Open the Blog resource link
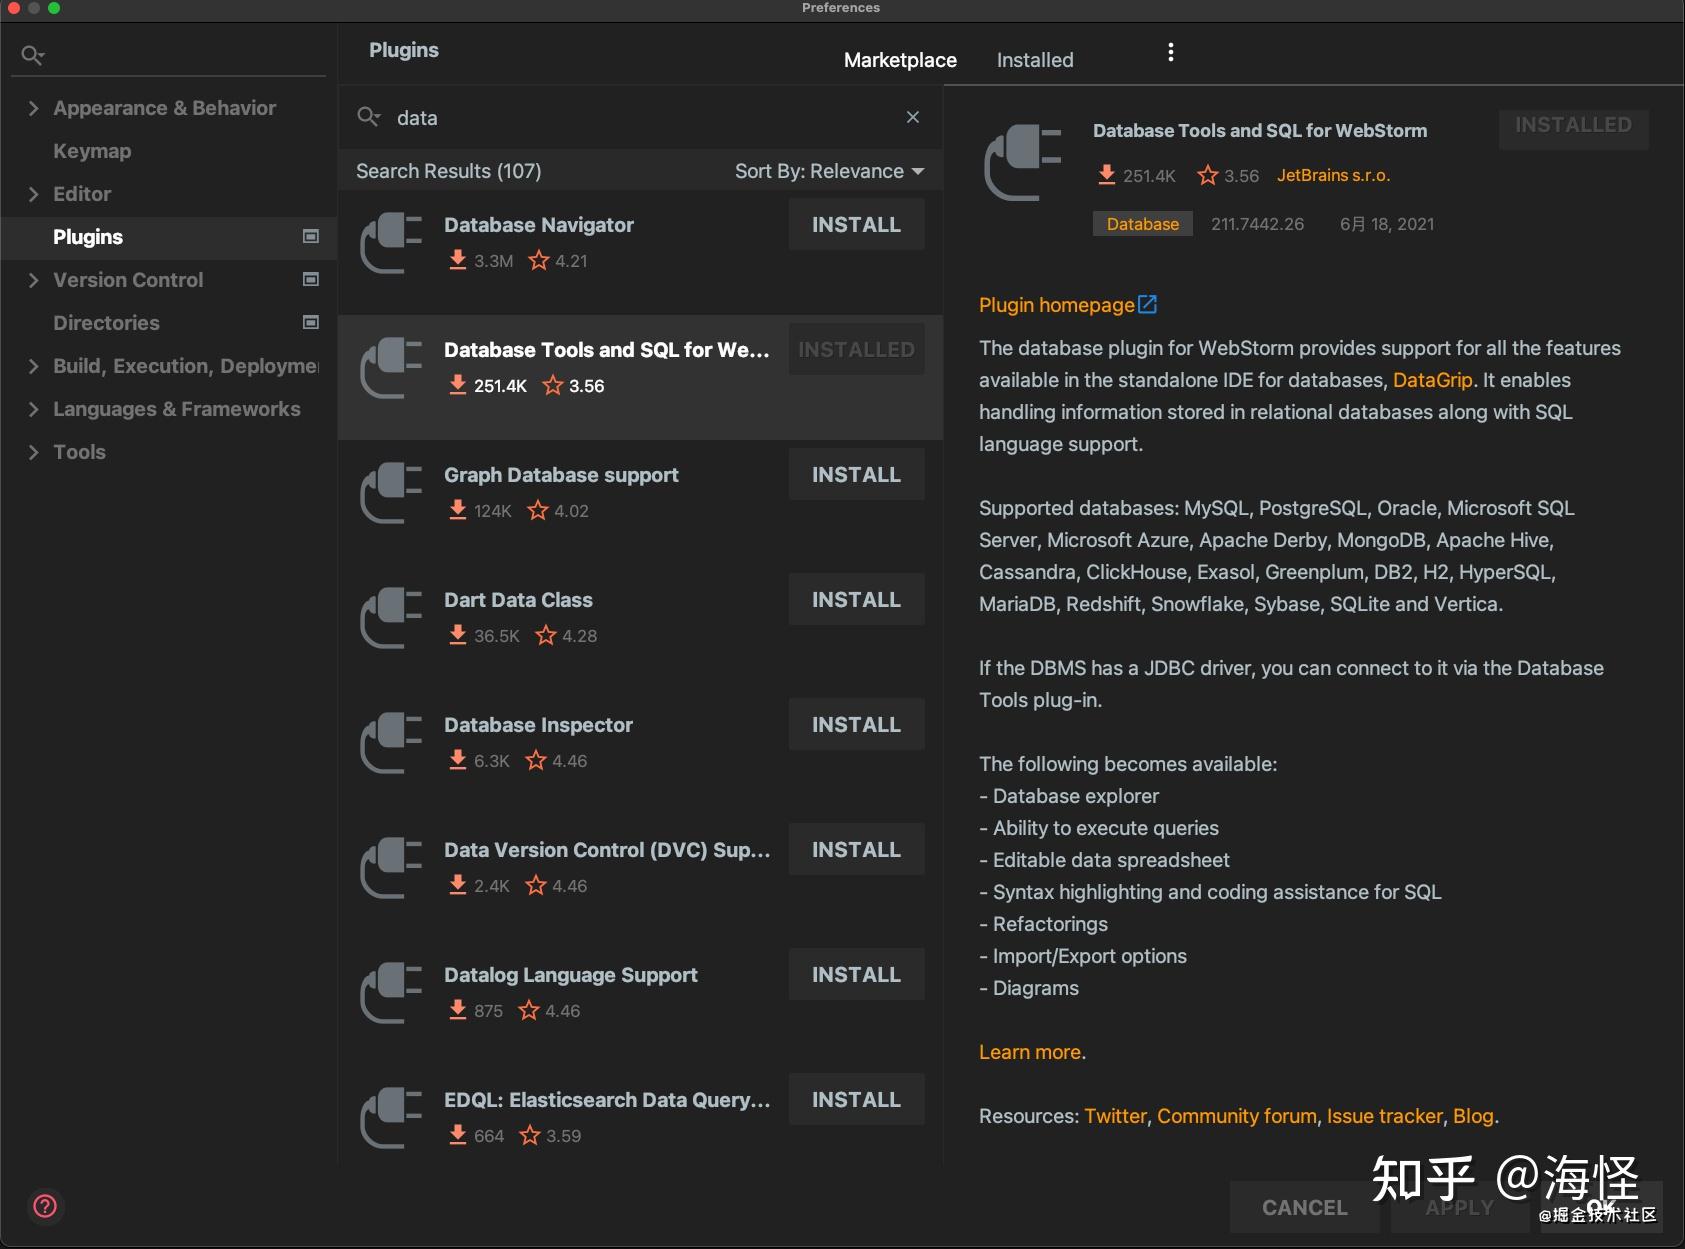 pos(1473,1116)
